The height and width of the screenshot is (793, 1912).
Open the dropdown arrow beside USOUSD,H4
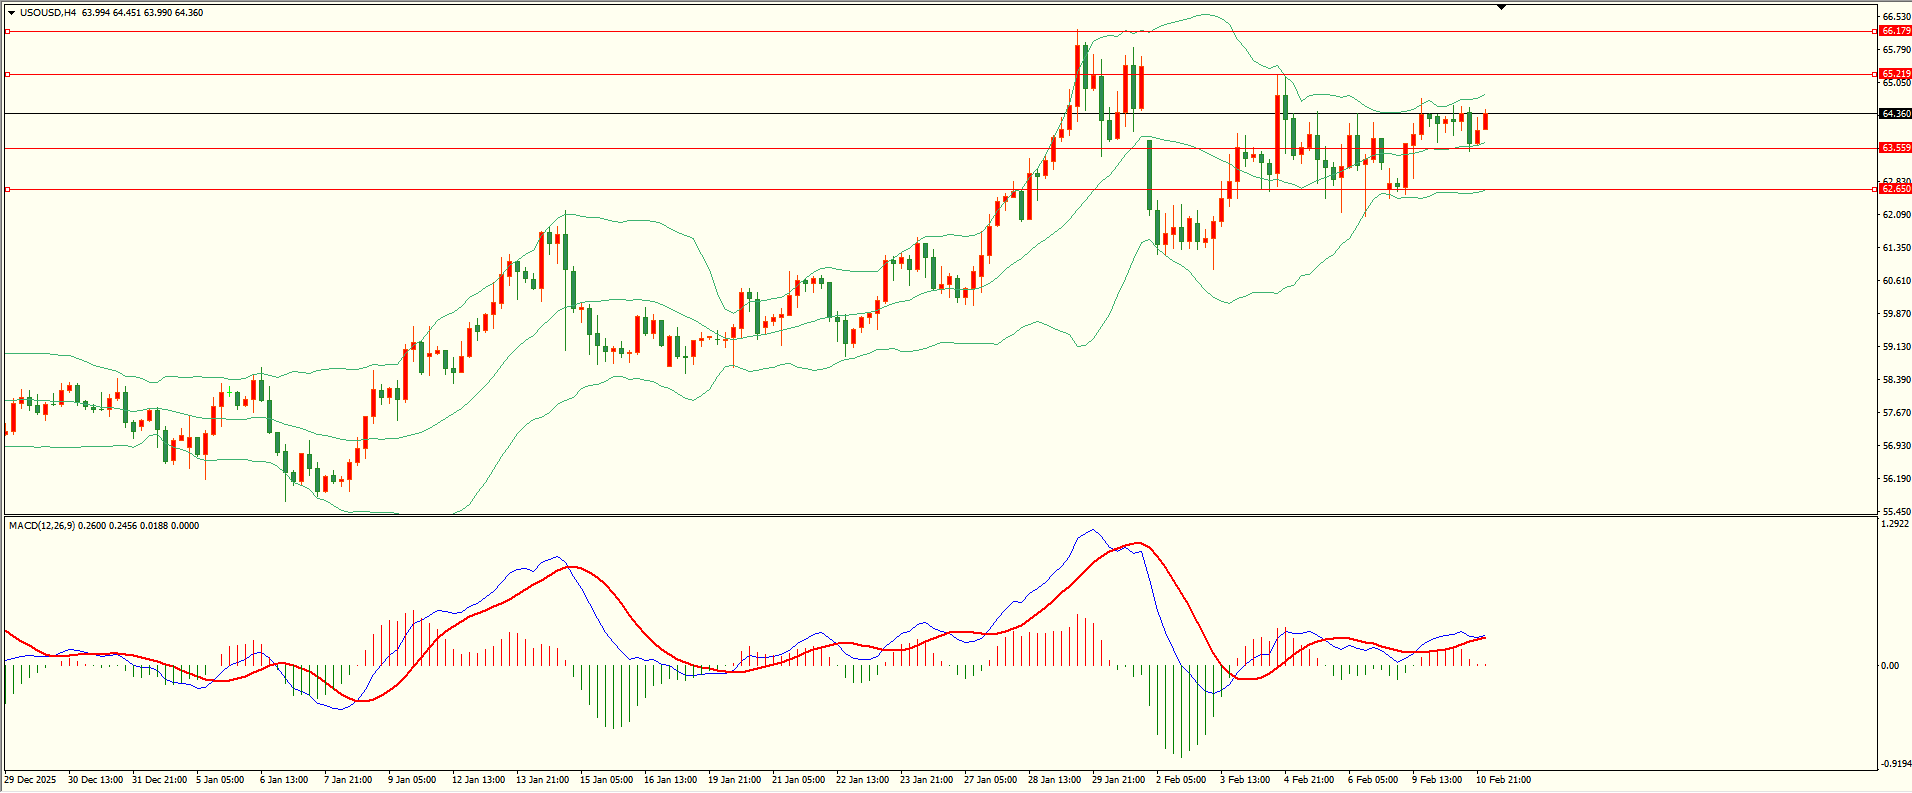tap(11, 13)
